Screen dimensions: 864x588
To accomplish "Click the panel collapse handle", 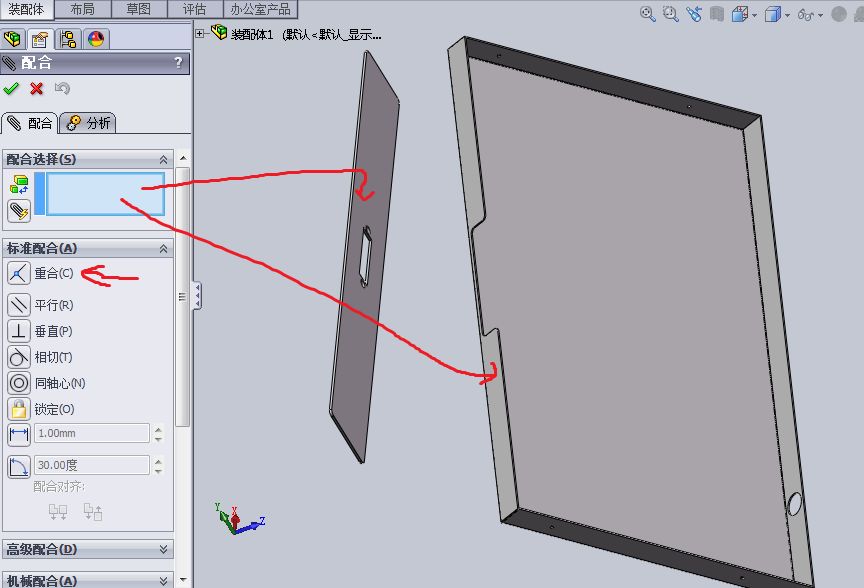I will (x=197, y=295).
